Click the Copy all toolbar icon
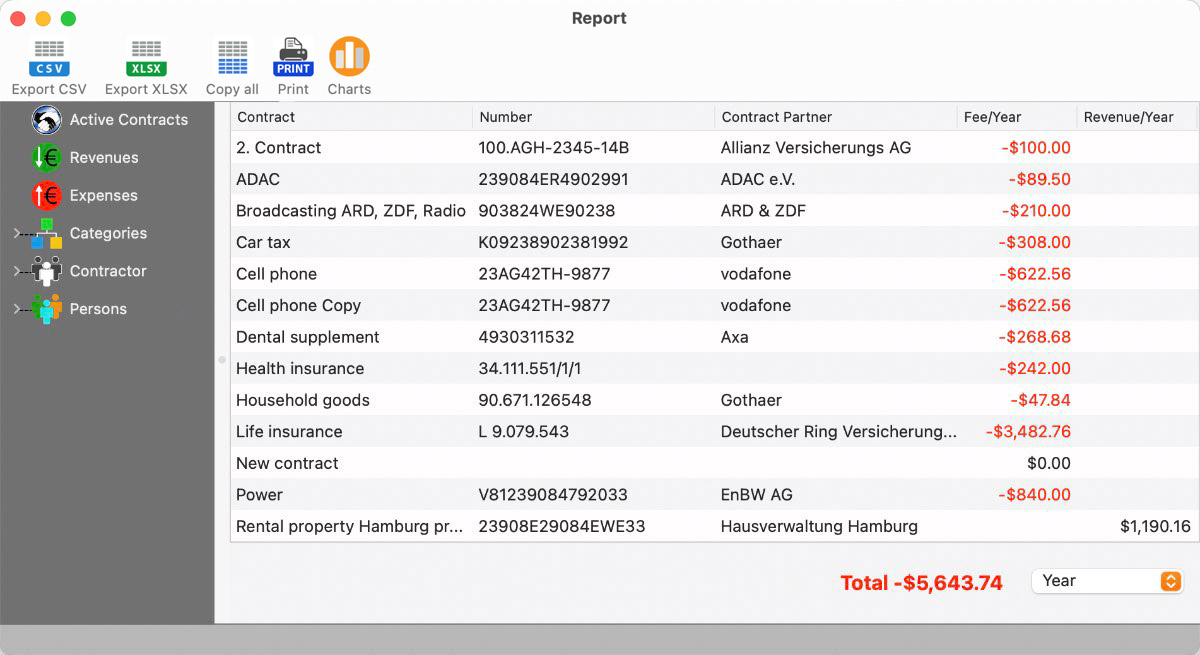 point(232,58)
